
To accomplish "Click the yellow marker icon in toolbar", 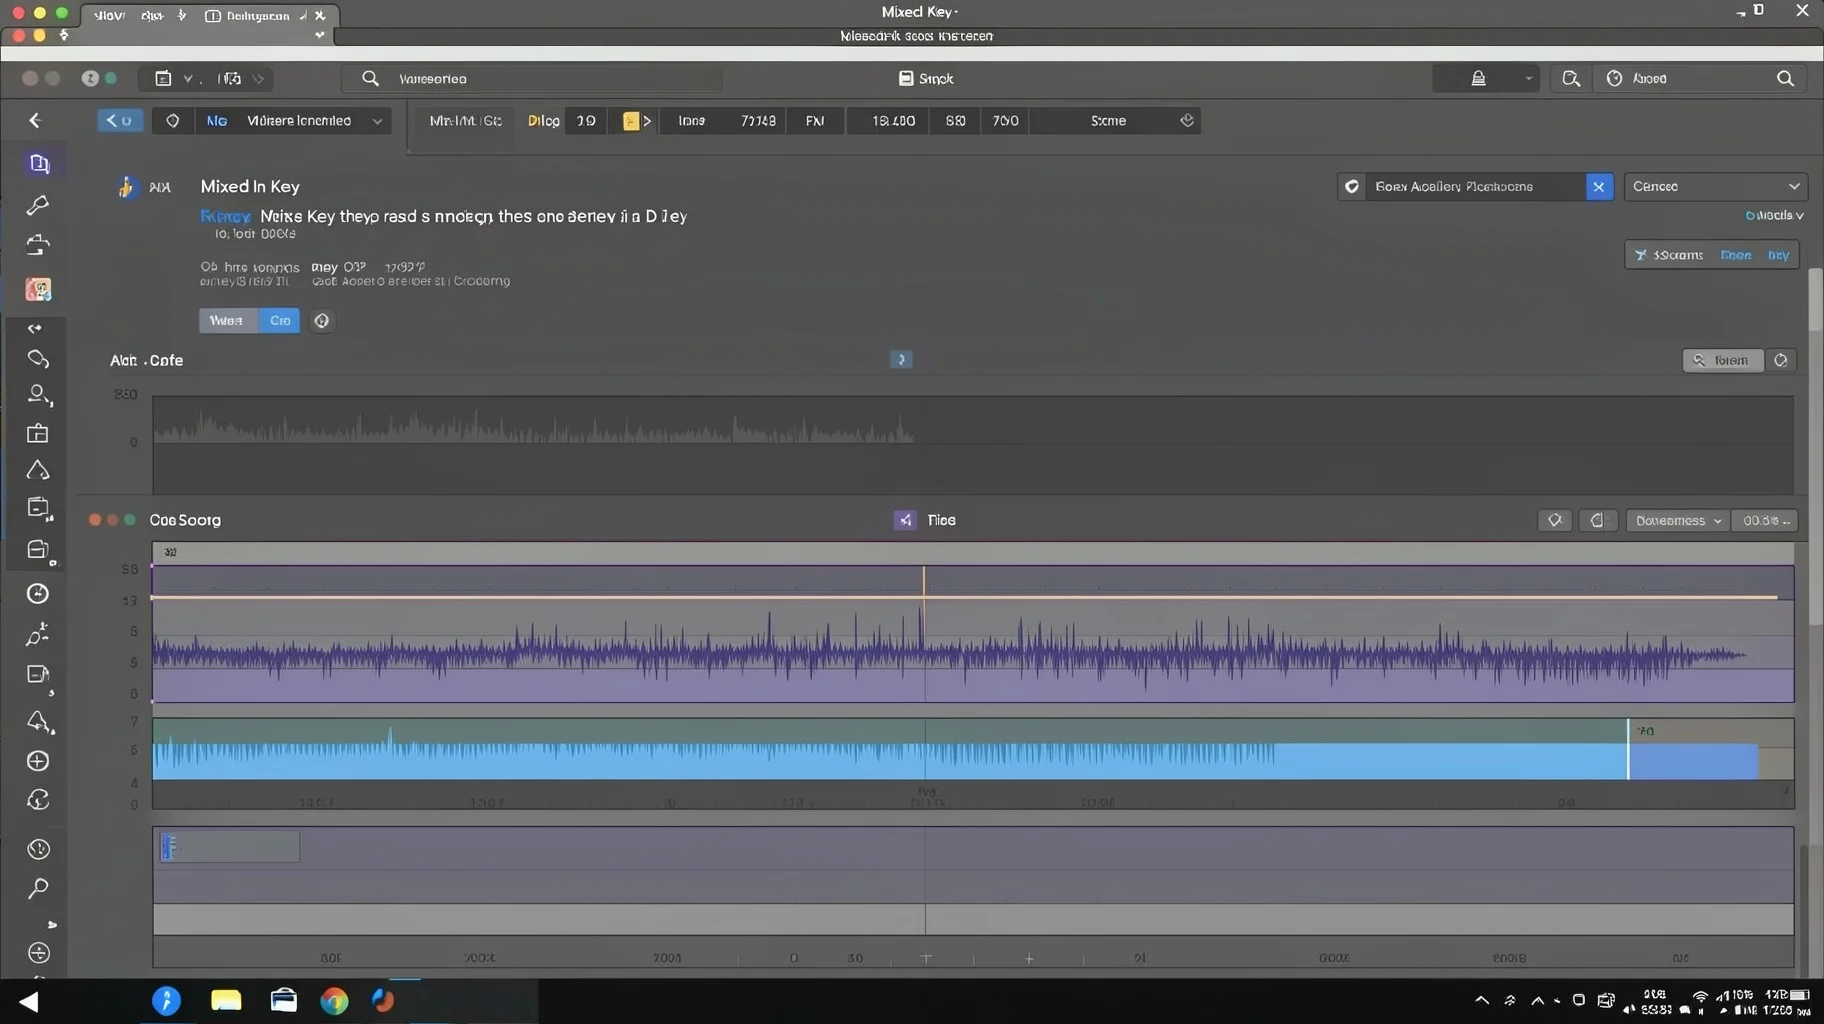I will click(631, 121).
